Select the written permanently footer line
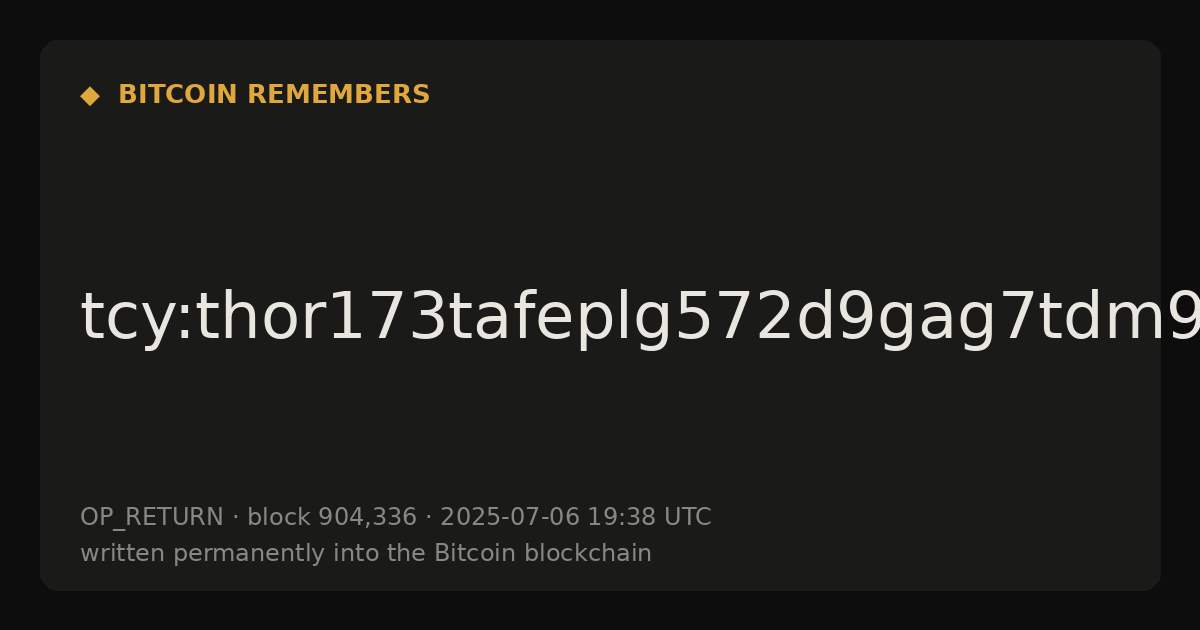Viewport: 1200px width, 630px height. (366, 553)
